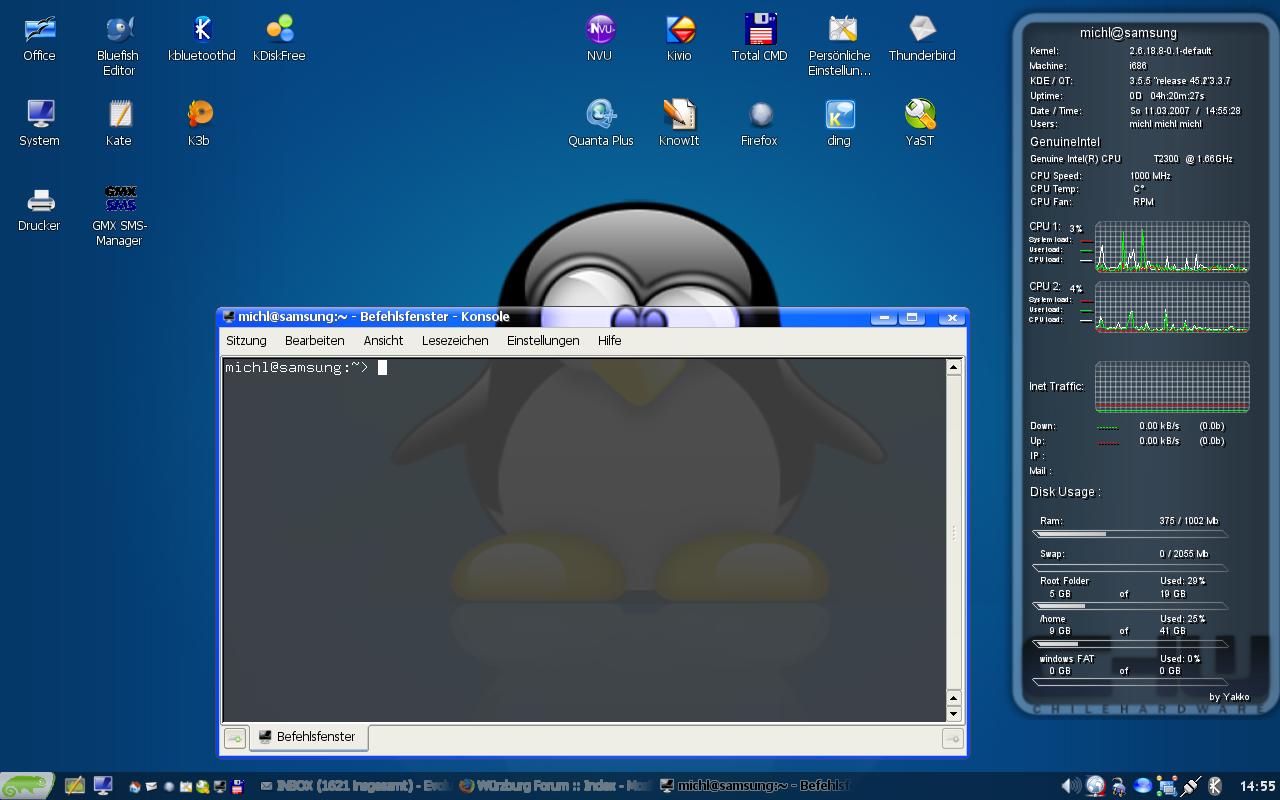
Task: Click the volume speaker tray icon
Action: 1071,786
